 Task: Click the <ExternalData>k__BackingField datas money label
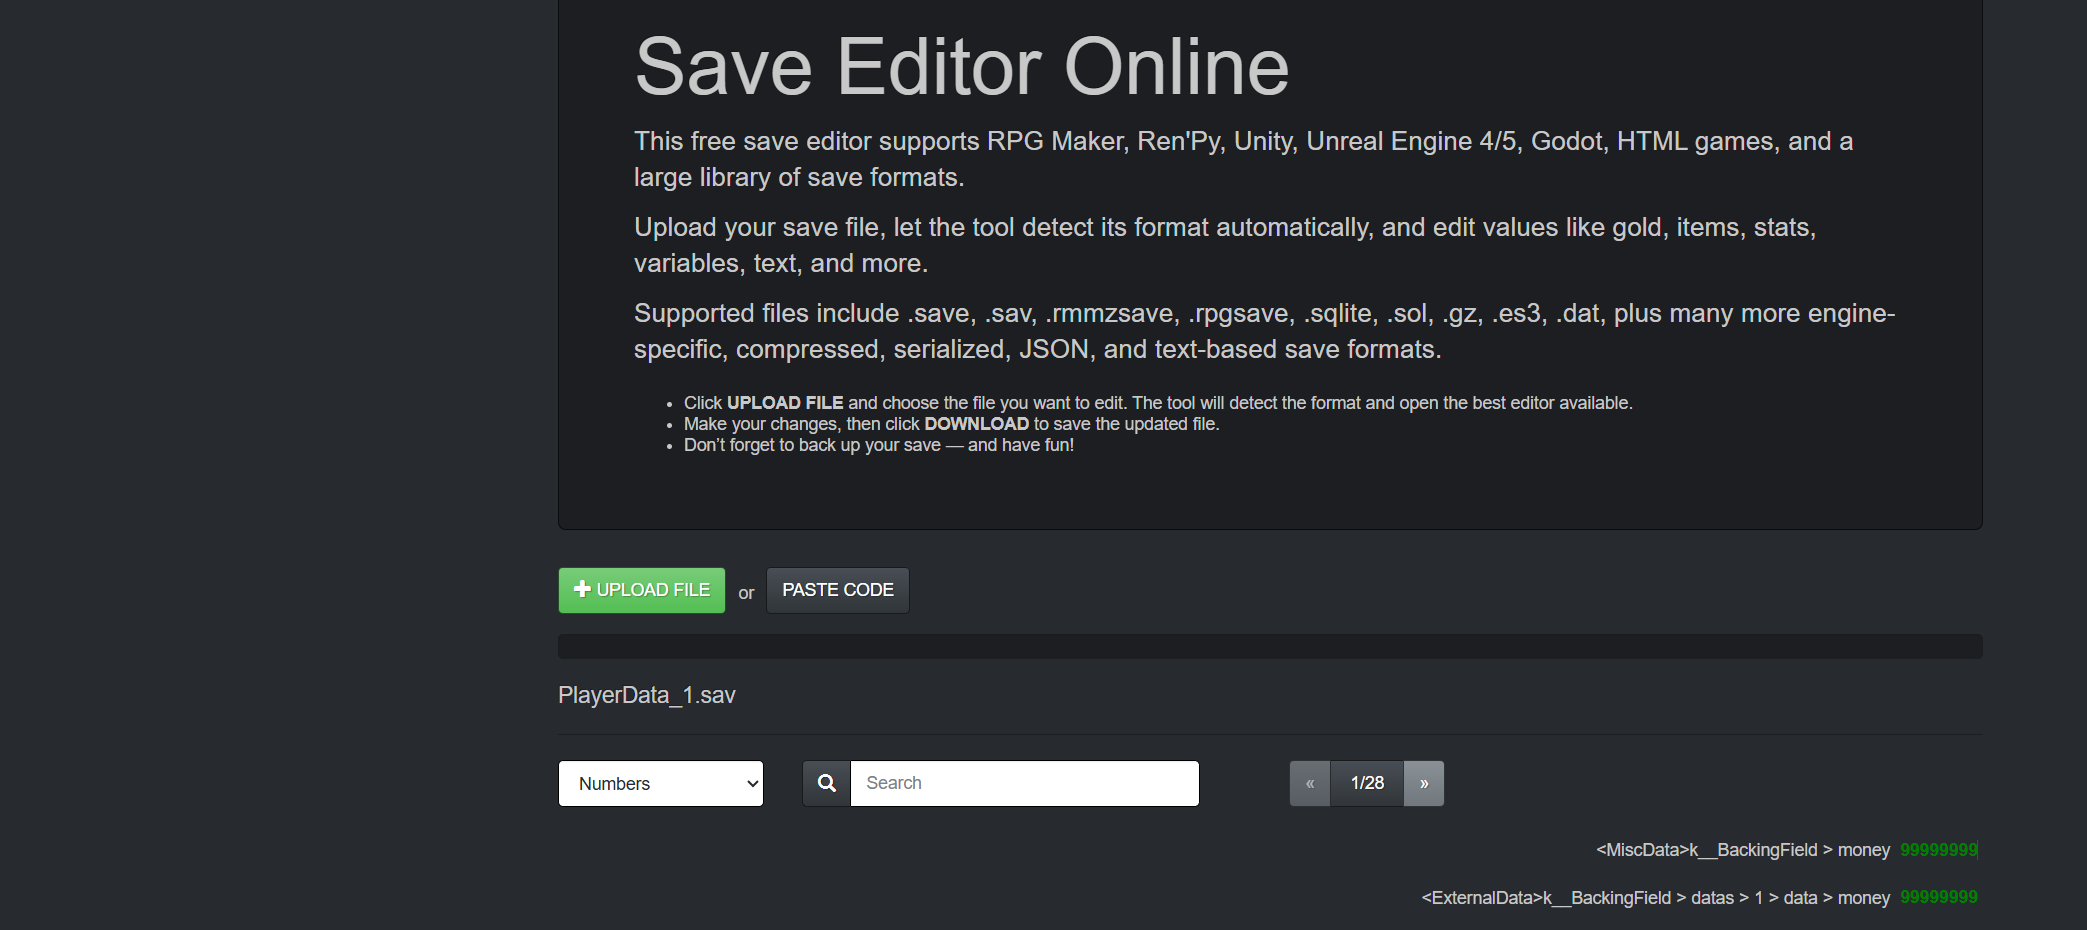(1656, 898)
